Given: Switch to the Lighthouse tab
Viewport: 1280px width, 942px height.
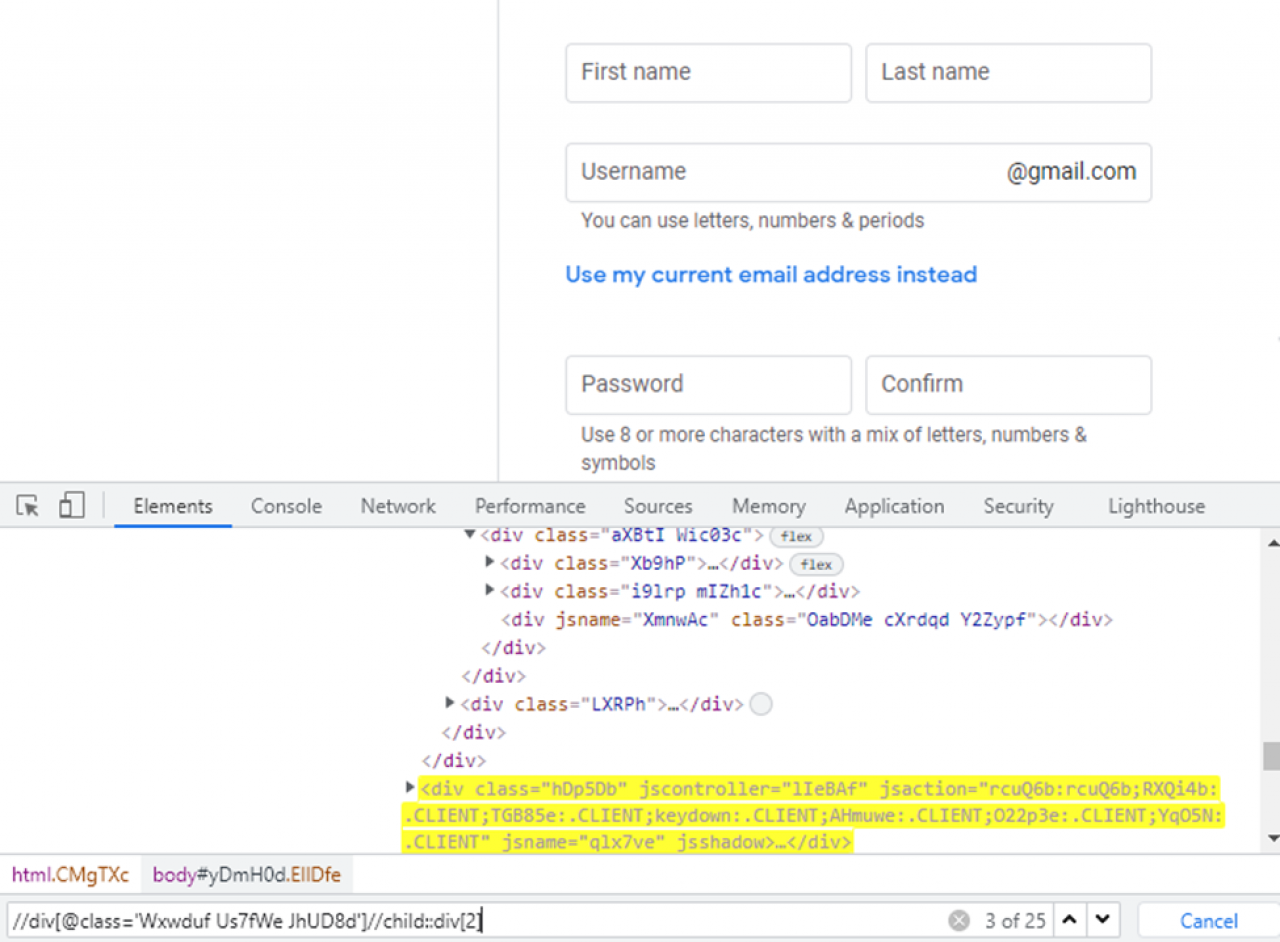Looking at the screenshot, I should [x=1155, y=506].
